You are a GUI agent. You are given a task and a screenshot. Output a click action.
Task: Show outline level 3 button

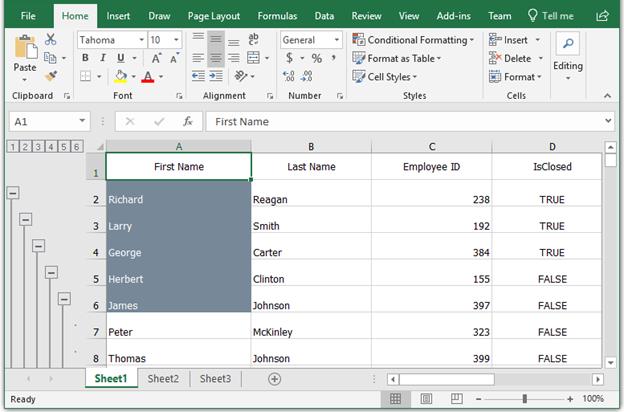click(x=38, y=147)
